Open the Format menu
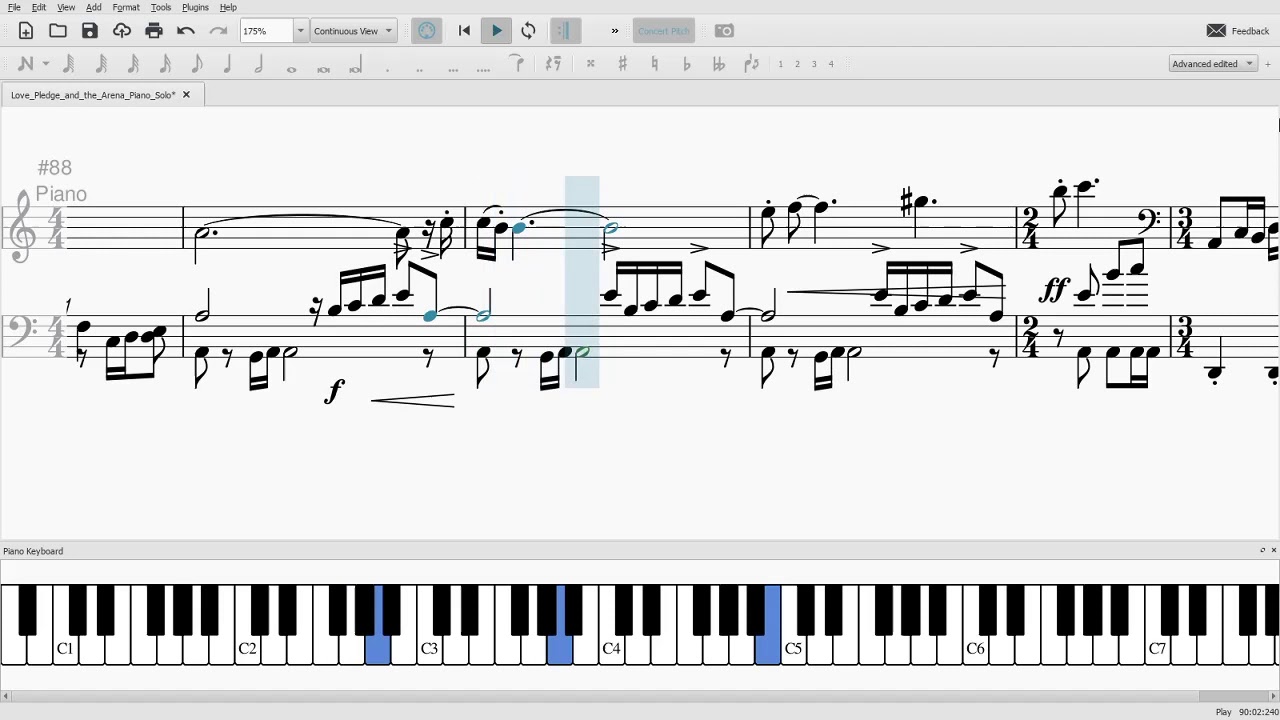1280x720 pixels. (126, 7)
